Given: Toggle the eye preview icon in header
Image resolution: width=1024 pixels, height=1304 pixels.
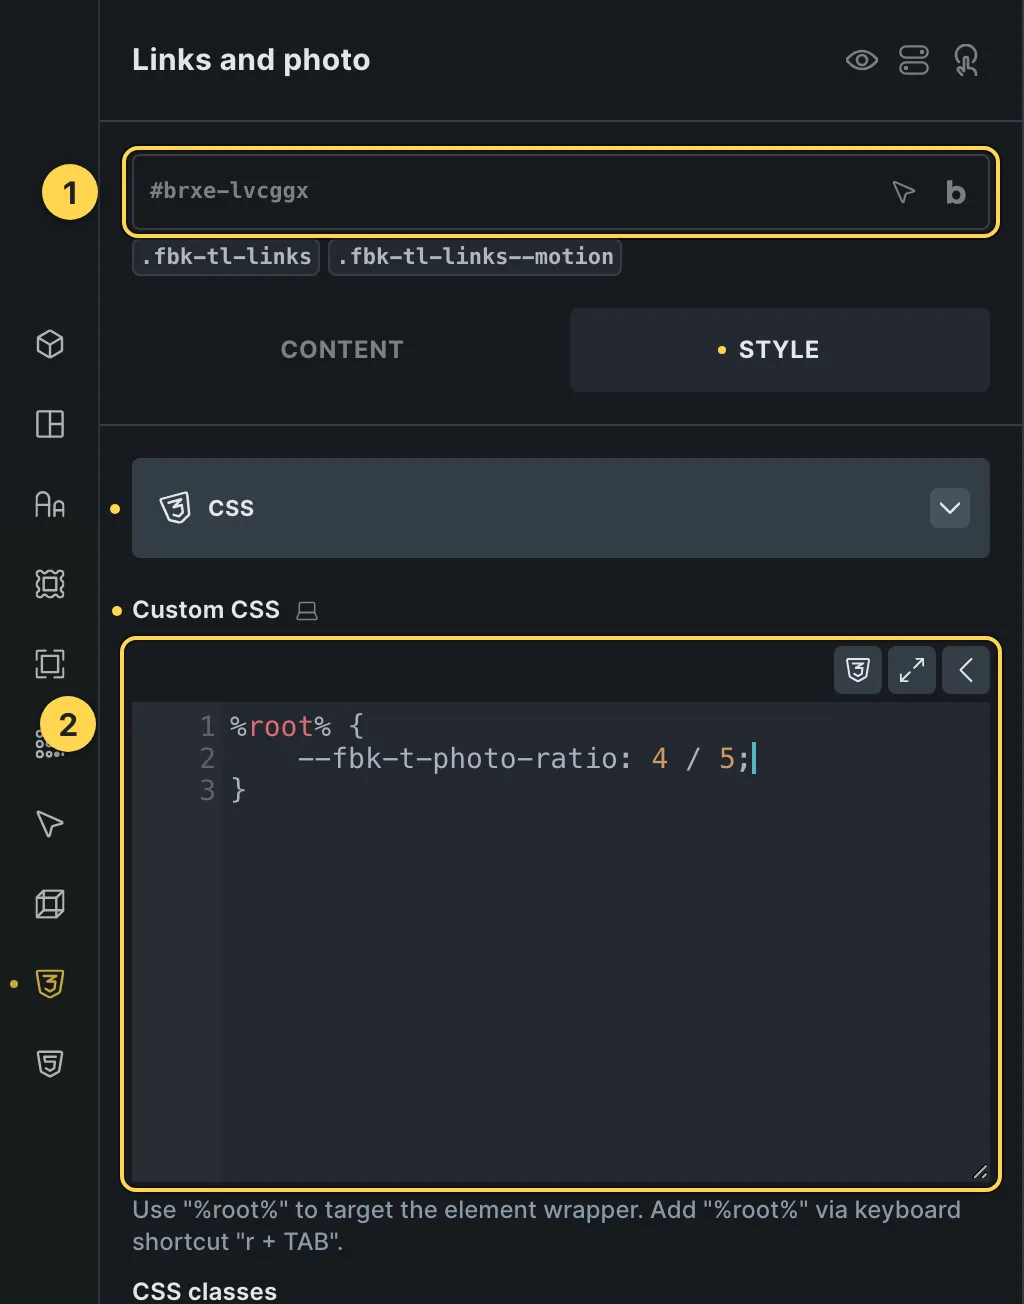Looking at the screenshot, I should [862, 60].
